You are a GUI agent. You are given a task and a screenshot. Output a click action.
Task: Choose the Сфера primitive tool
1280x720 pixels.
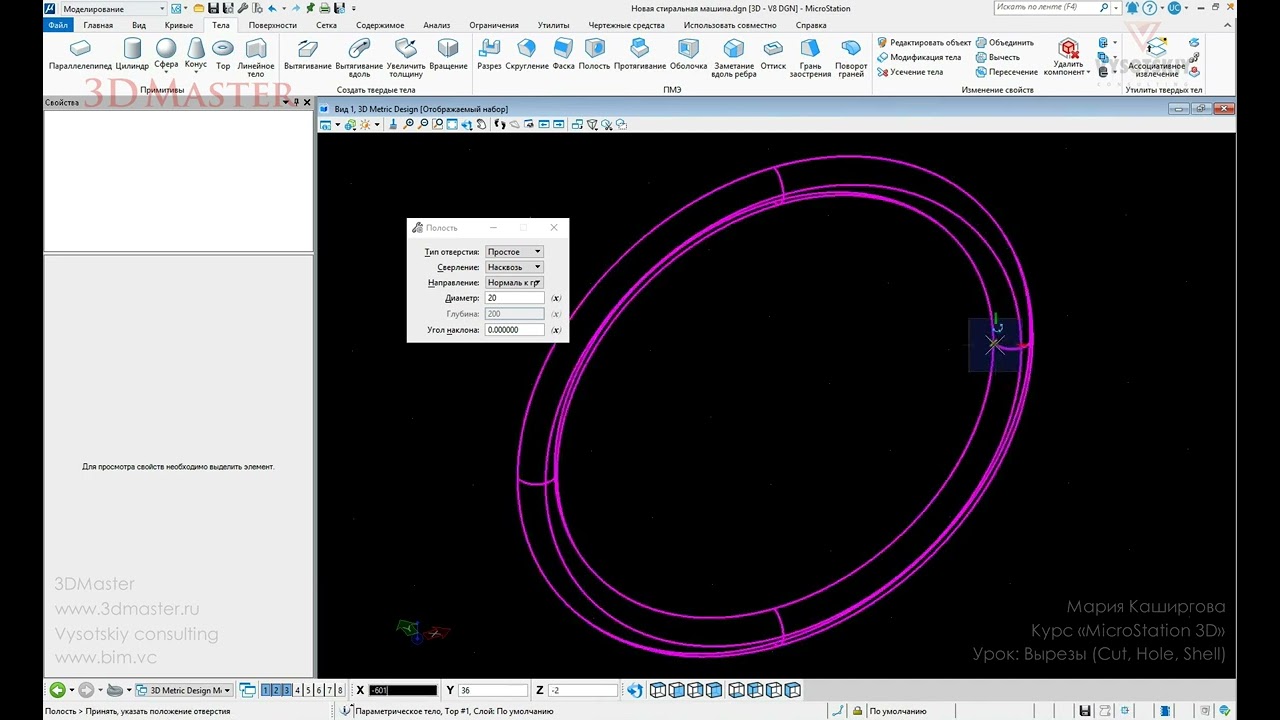[166, 53]
